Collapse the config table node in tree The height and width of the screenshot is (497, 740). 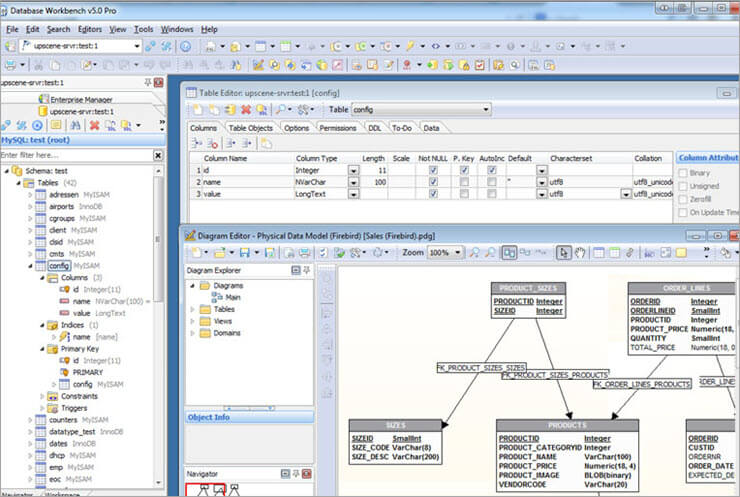30,266
